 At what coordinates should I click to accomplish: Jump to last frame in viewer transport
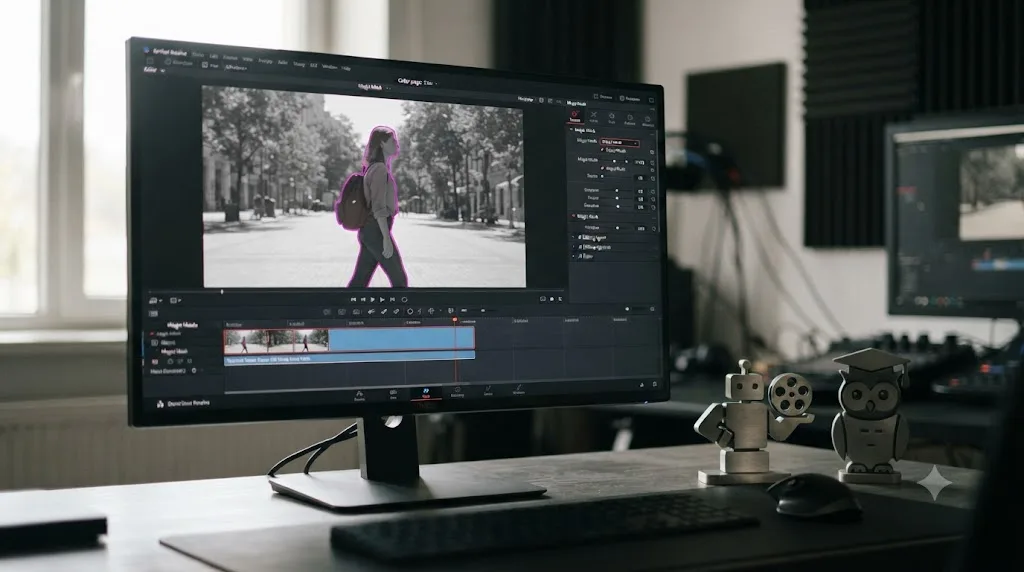click(392, 300)
